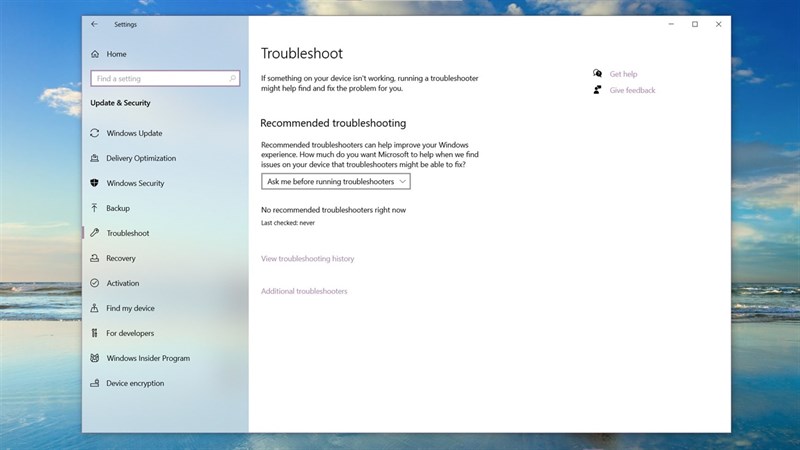The image size is (800, 450).
Task: Click the Find my device icon
Action: pyautogui.click(x=95, y=308)
